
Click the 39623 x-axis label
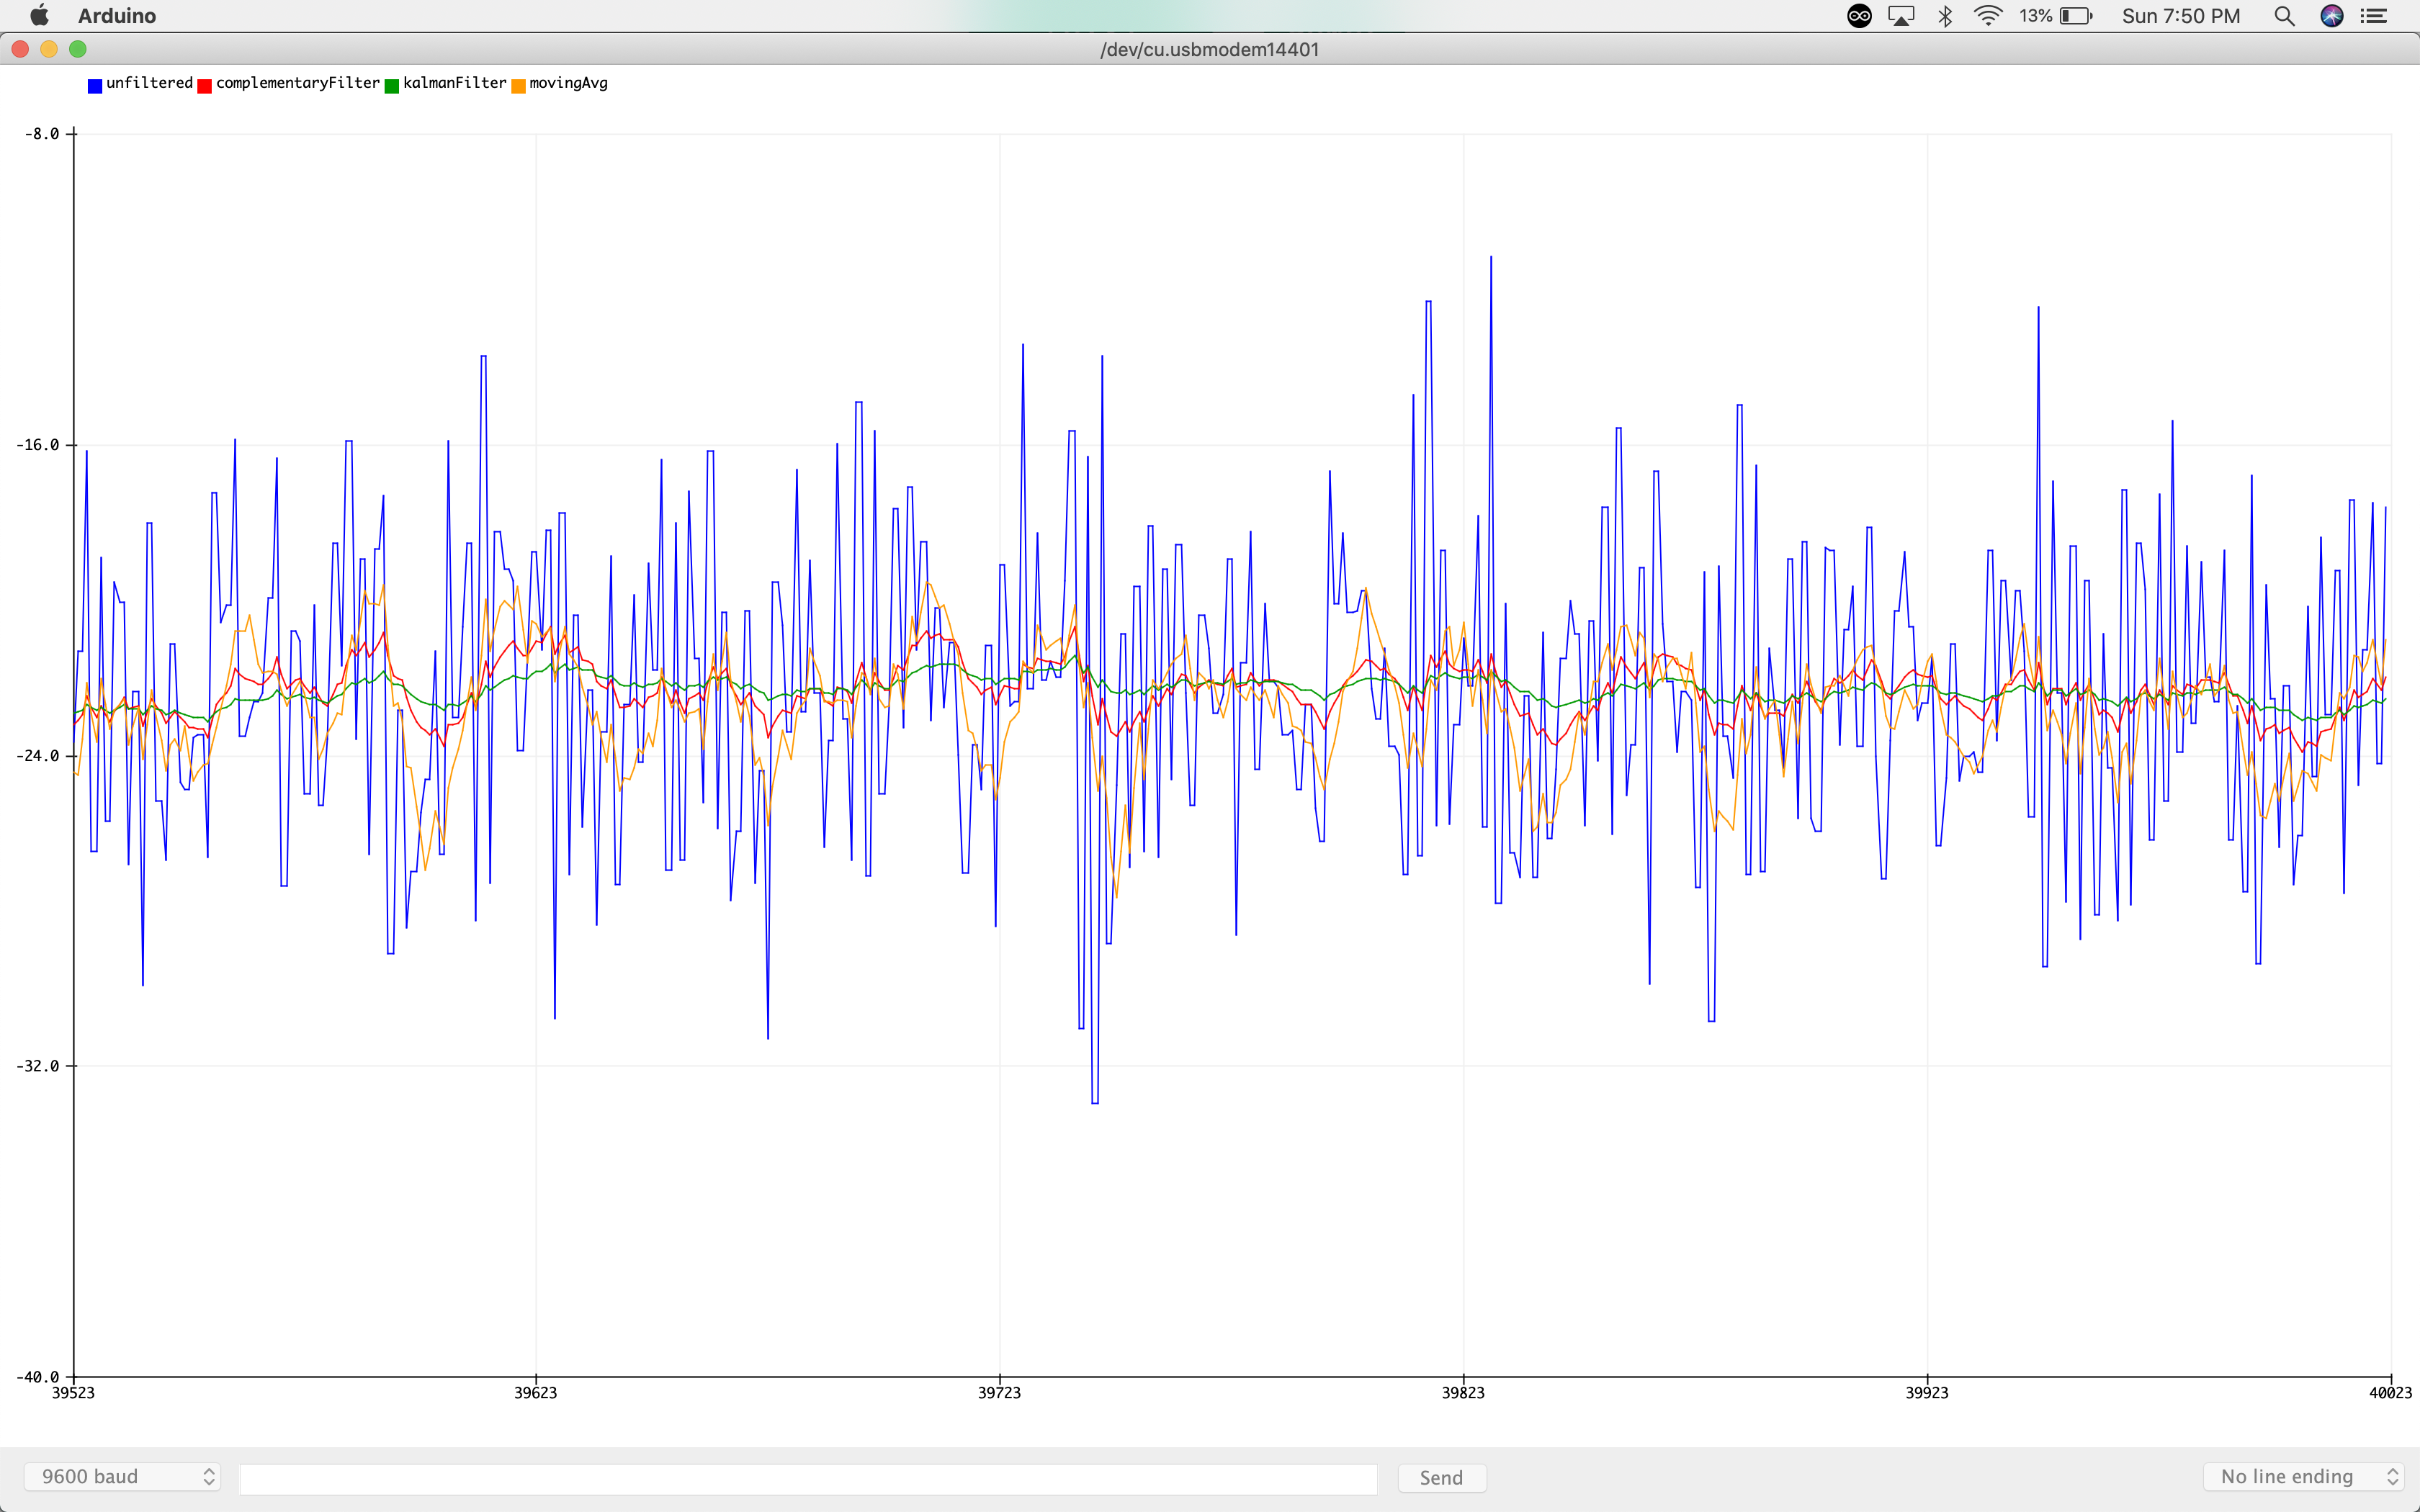click(x=536, y=1393)
